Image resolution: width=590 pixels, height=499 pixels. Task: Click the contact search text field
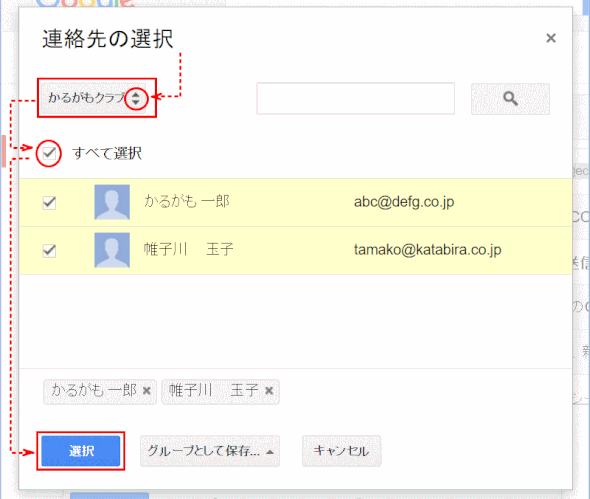[x=356, y=99]
